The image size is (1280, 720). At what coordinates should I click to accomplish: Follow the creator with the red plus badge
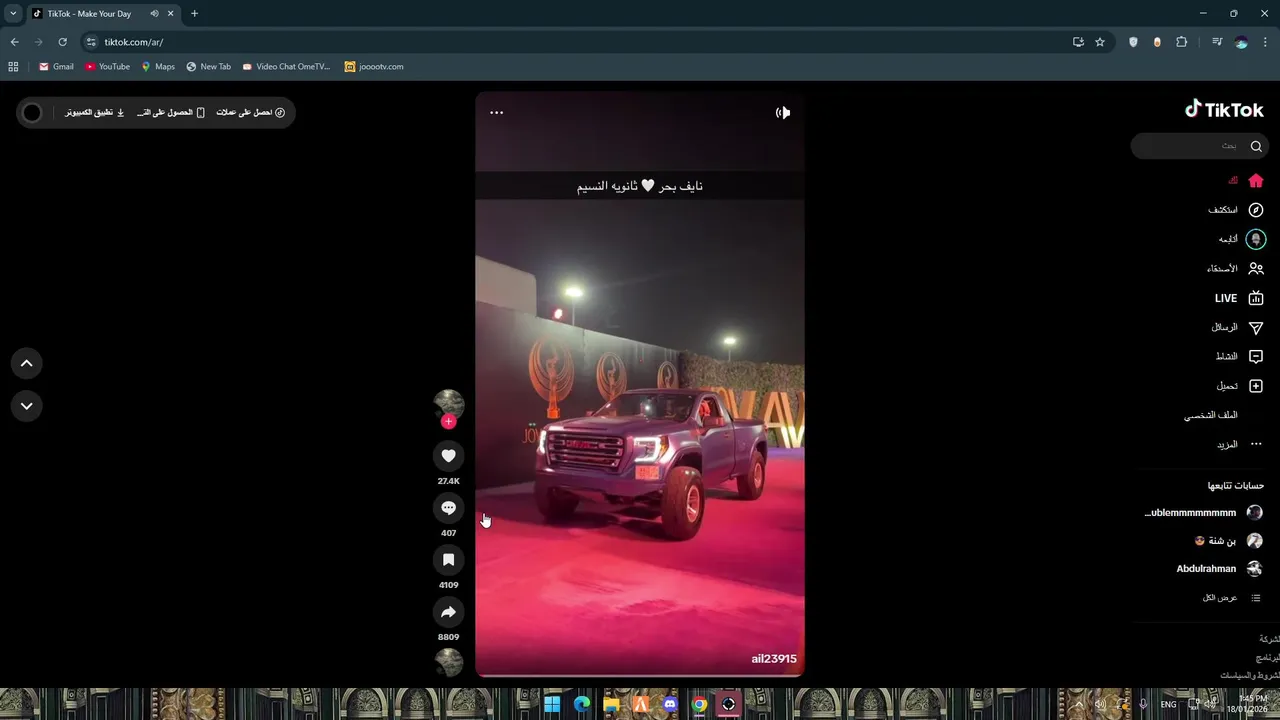448,422
